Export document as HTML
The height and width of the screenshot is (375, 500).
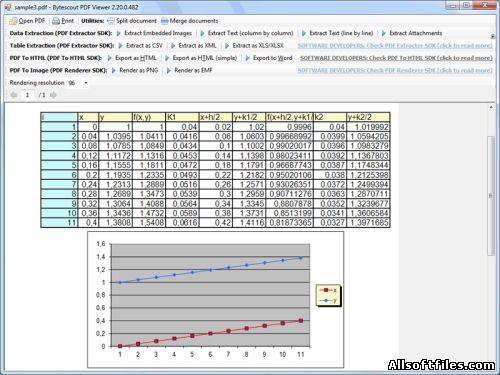(x=132, y=58)
